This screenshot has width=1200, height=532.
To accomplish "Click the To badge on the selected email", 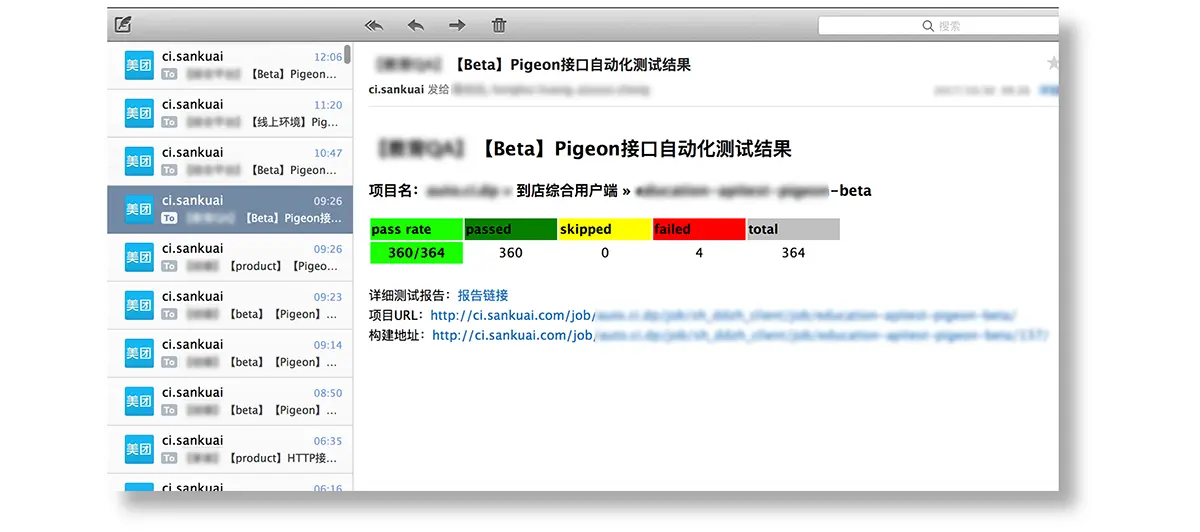I will (x=169, y=218).
